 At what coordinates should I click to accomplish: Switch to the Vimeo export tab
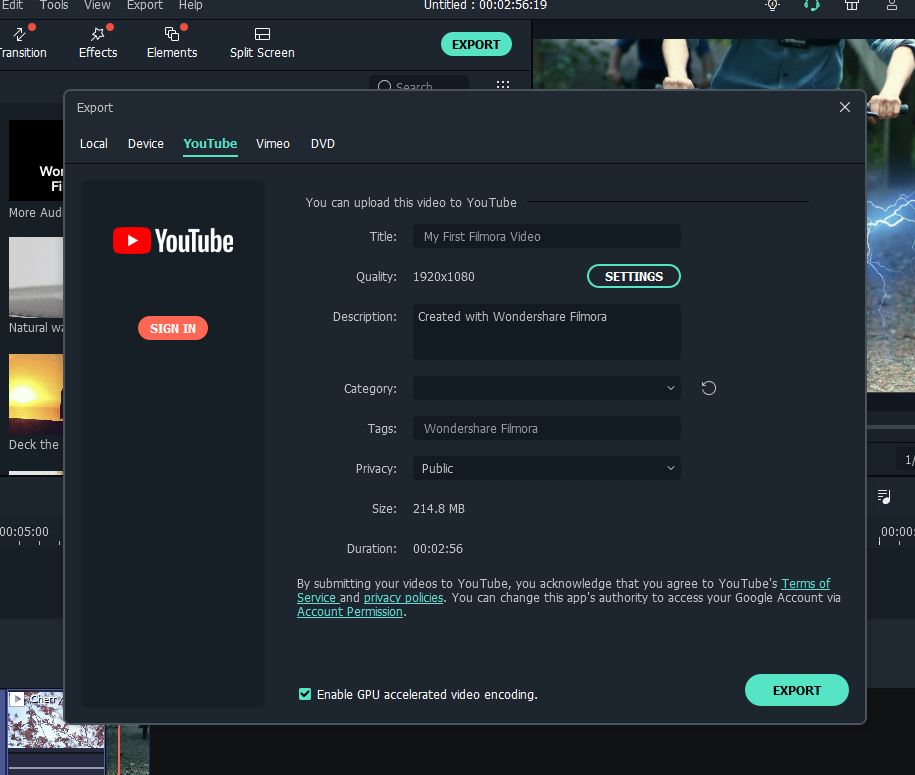[x=273, y=144]
